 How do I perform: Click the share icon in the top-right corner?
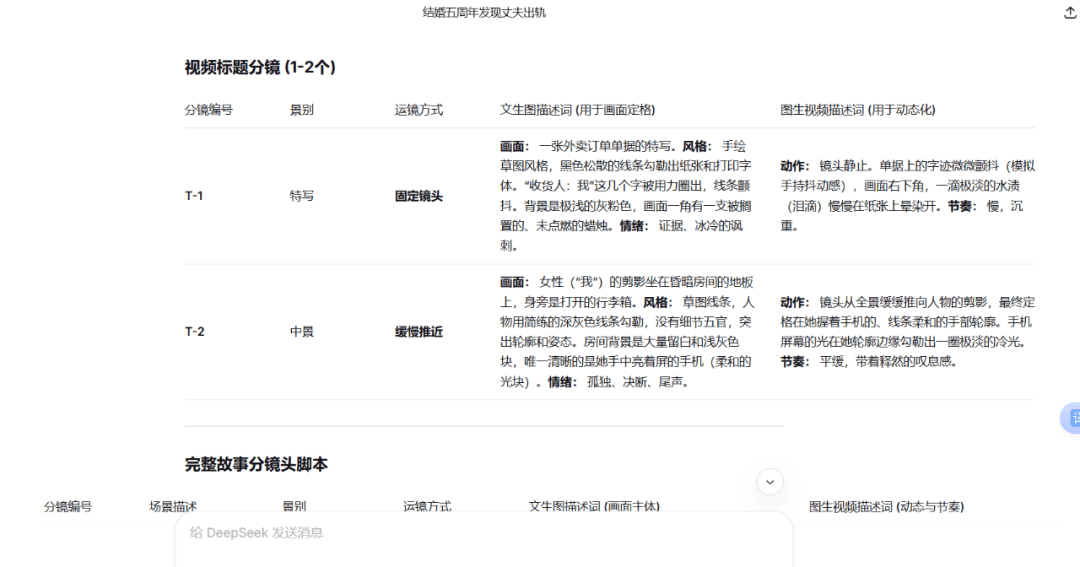(1070, 13)
